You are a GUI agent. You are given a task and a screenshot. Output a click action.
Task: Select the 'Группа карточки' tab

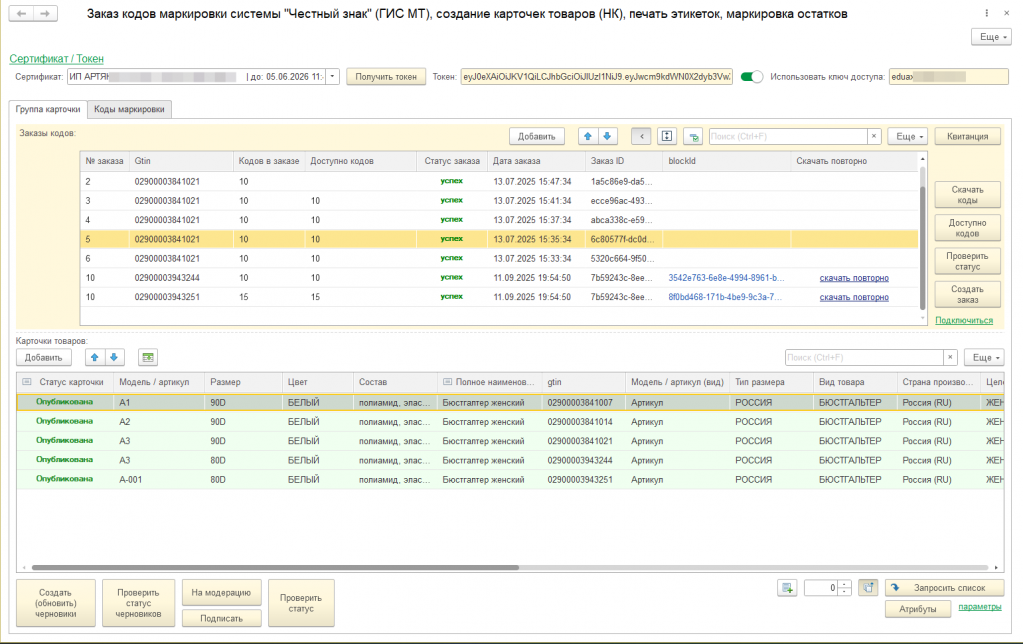[x=48, y=109]
